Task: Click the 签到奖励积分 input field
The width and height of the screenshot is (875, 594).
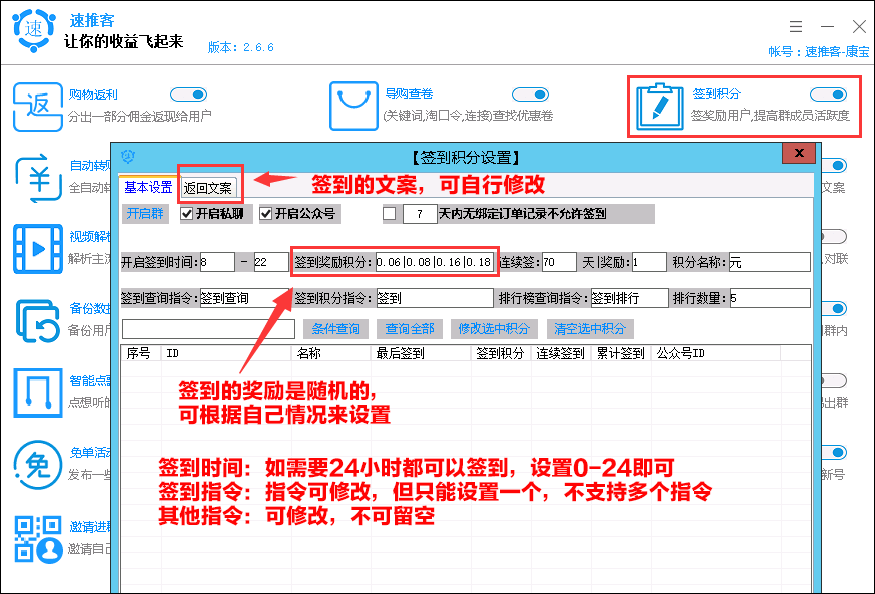Action: (x=435, y=262)
